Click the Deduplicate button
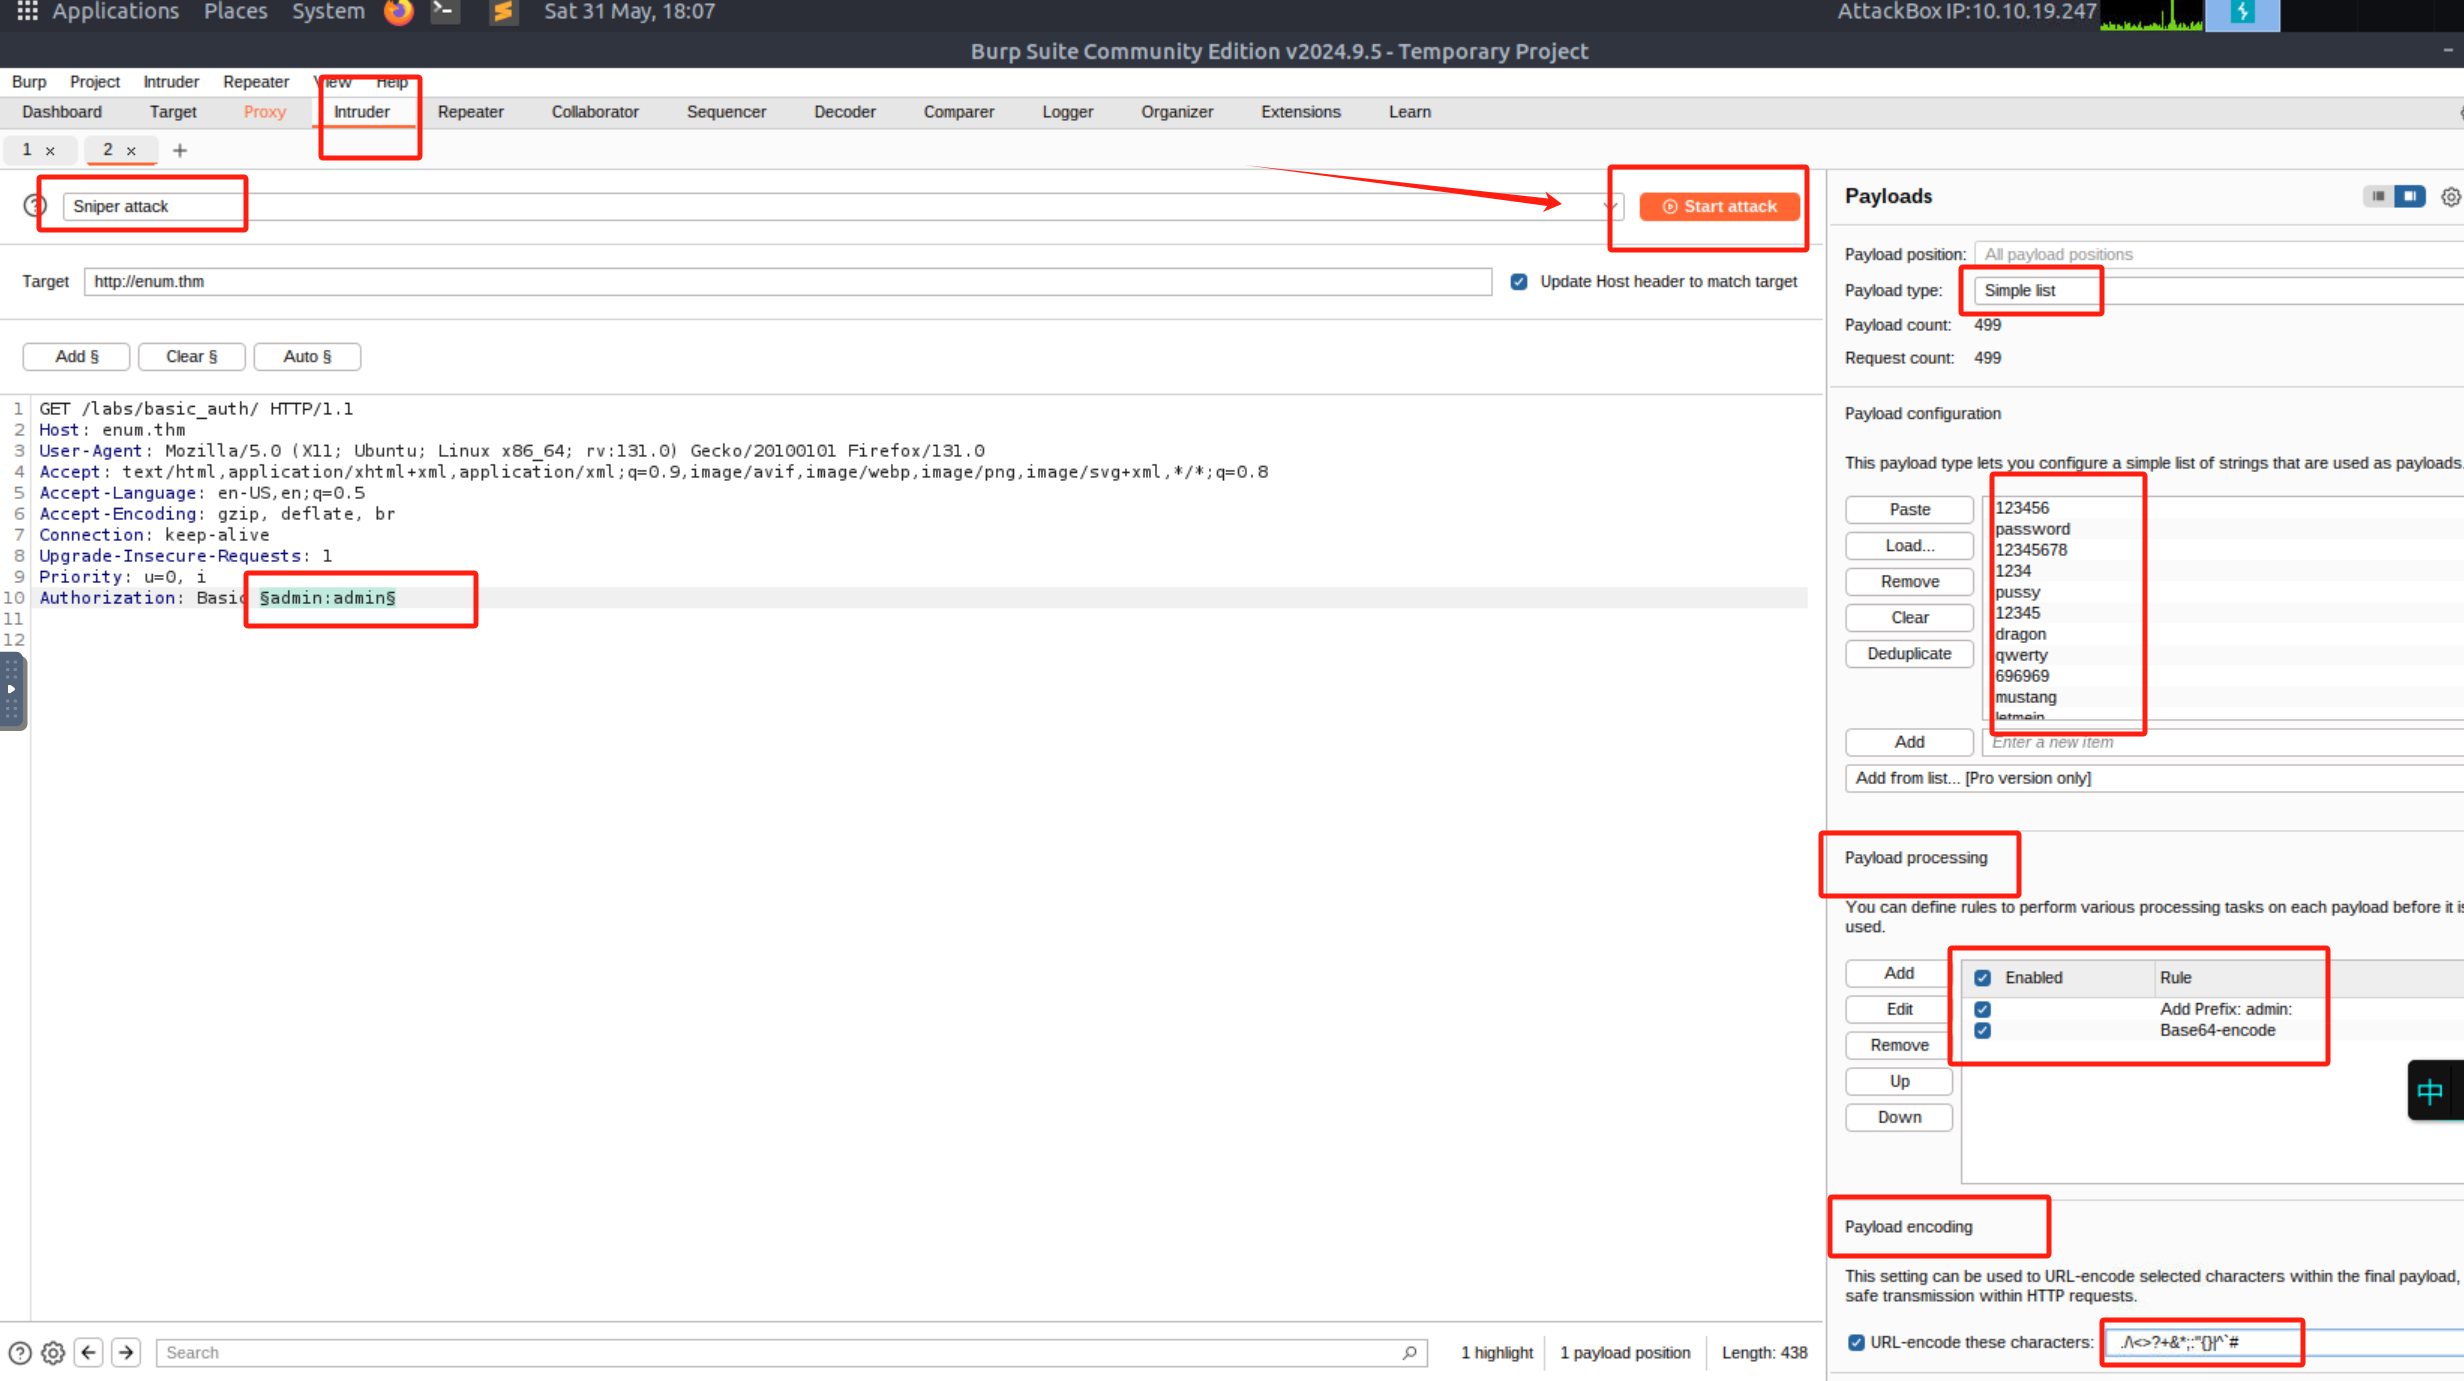Viewport: 2464px width, 1381px height. (1908, 654)
